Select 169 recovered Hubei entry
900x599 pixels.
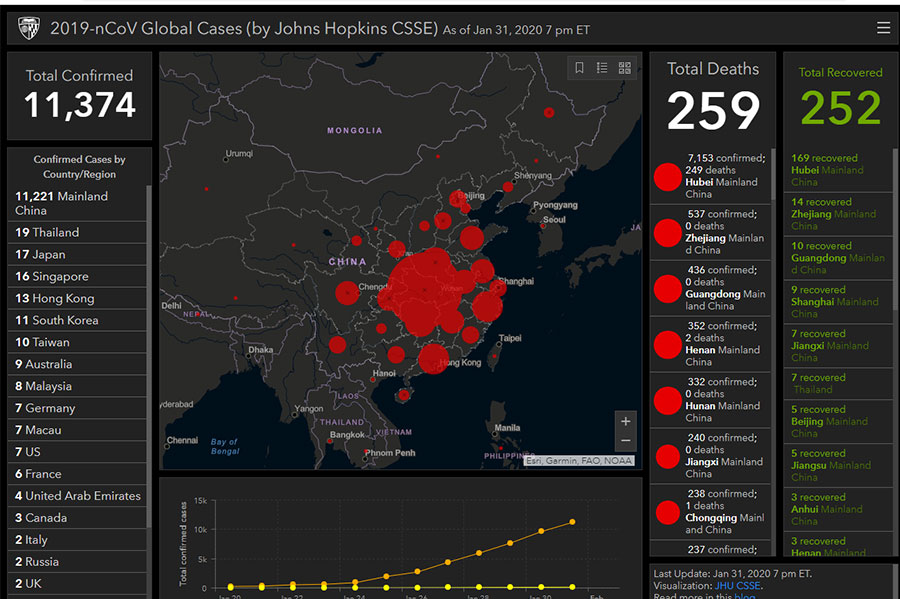coord(838,170)
